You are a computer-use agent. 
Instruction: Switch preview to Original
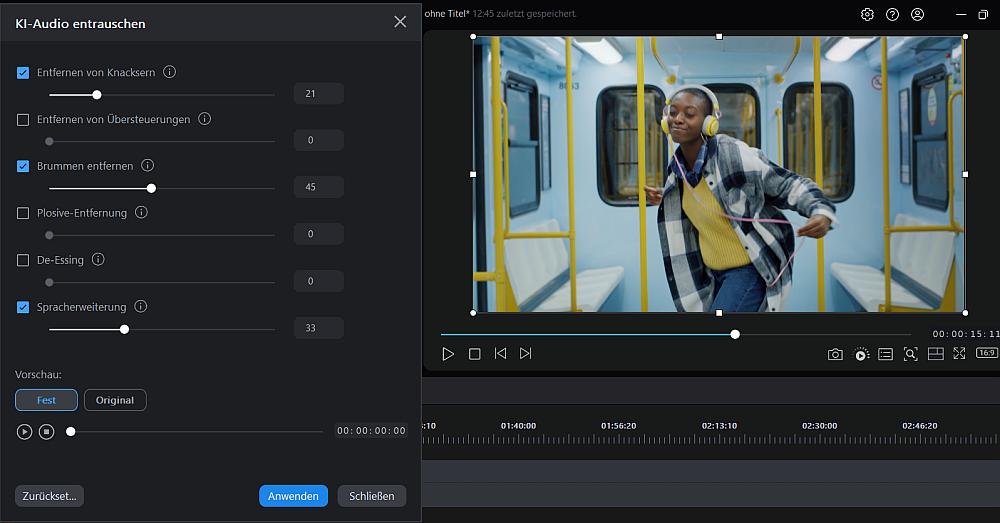pyautogui.click(x=115, y=400)
